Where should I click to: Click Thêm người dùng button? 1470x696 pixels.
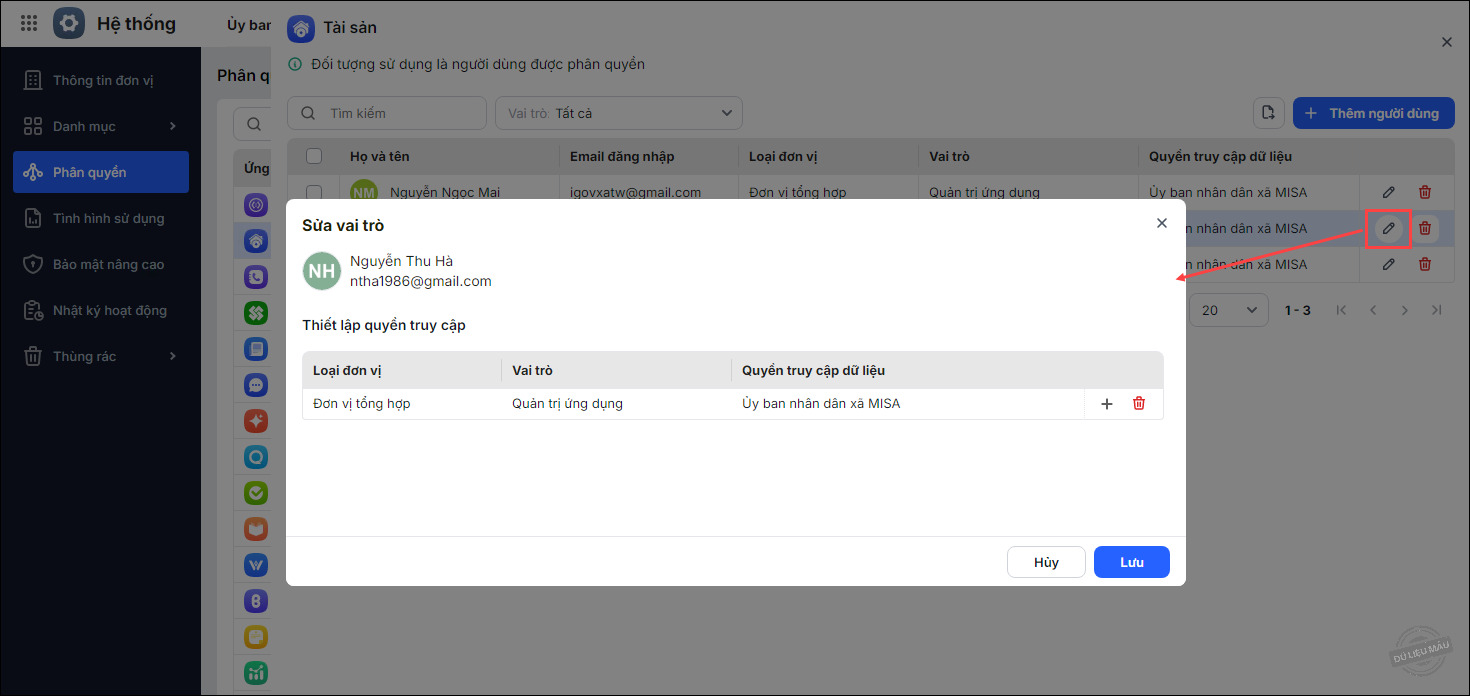[1374, 113]
